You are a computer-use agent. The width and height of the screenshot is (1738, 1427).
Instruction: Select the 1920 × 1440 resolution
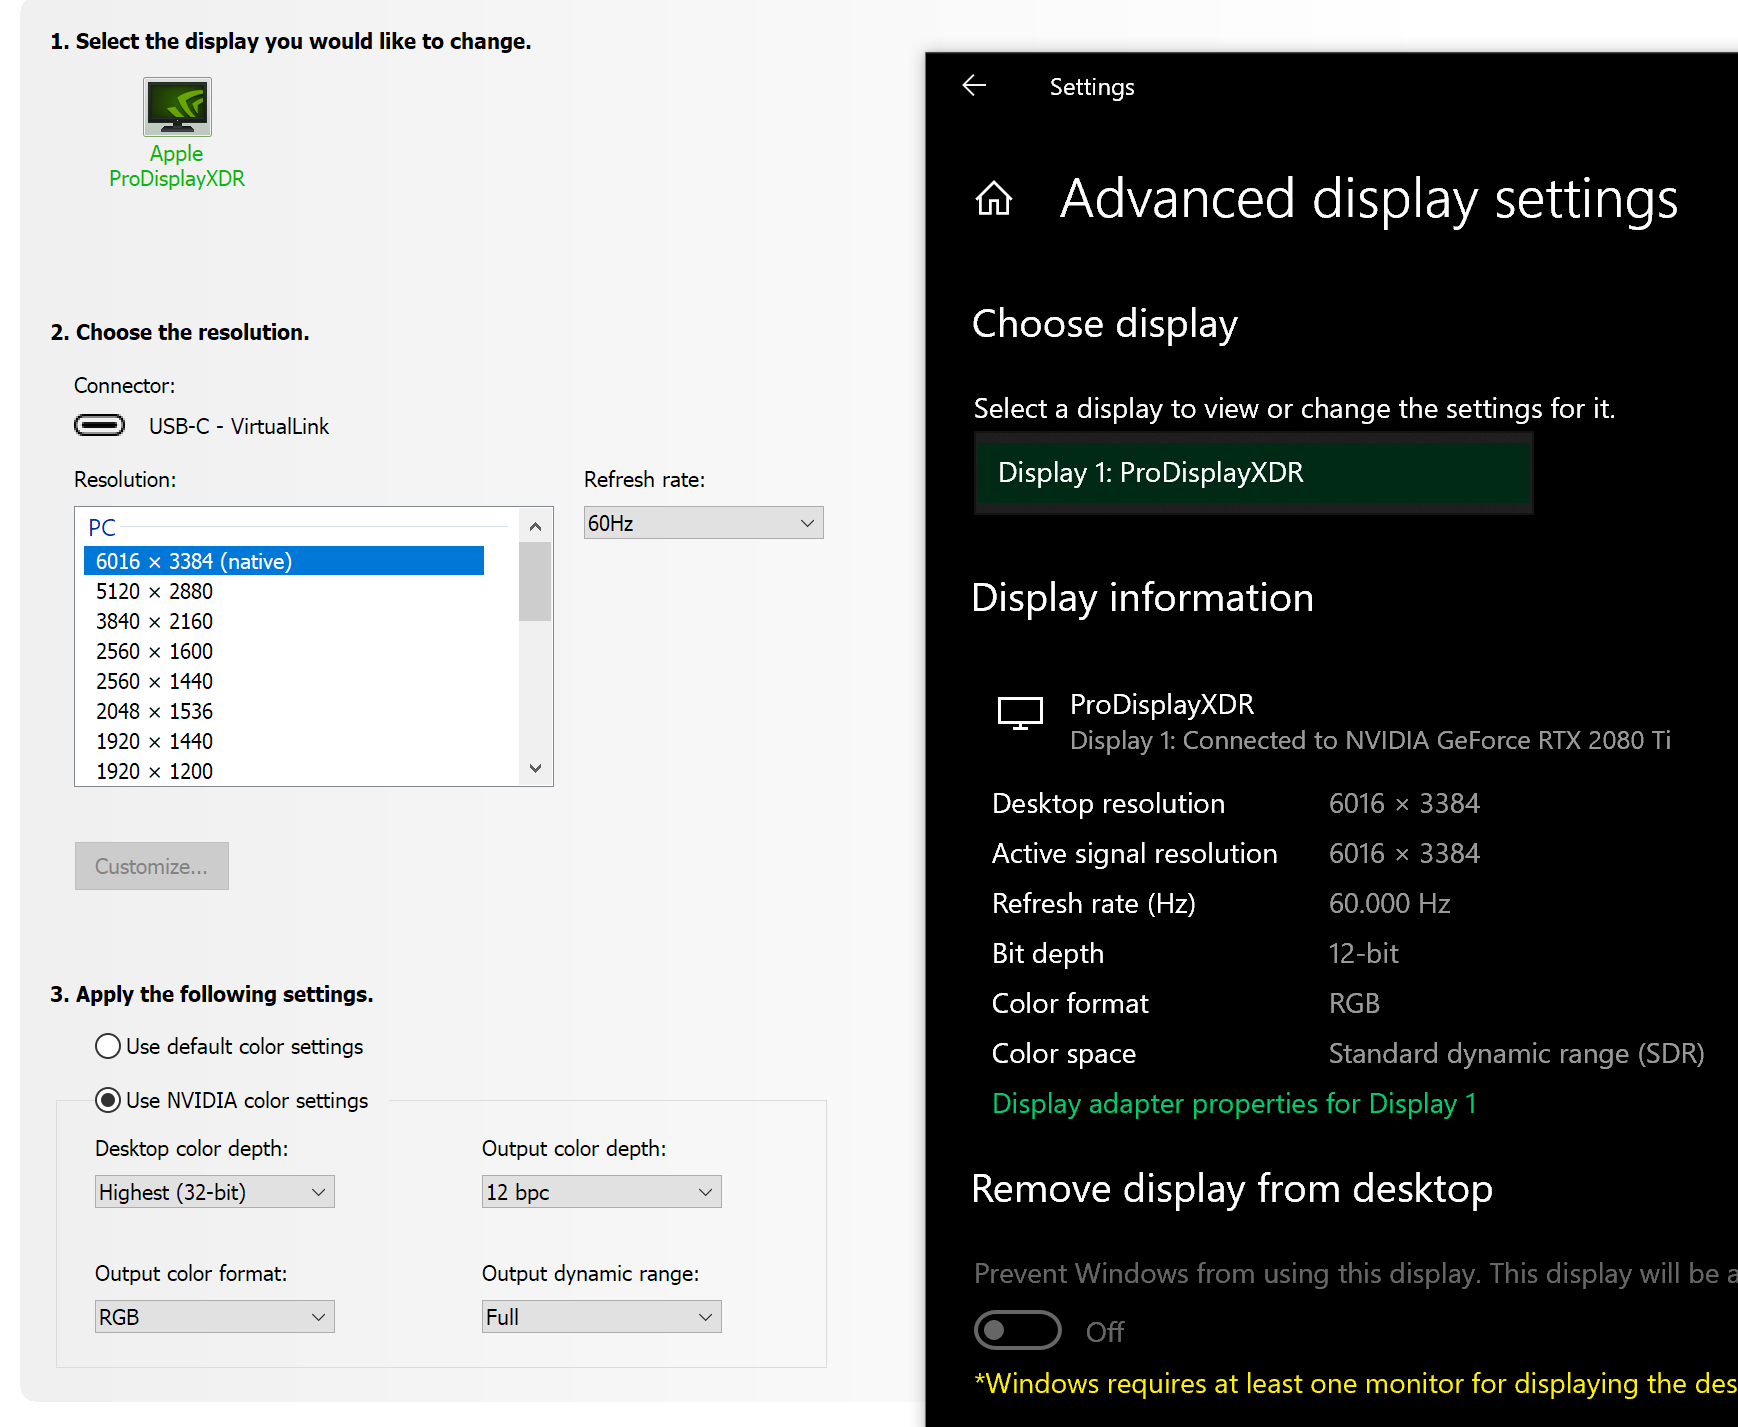tap(154, 741)
